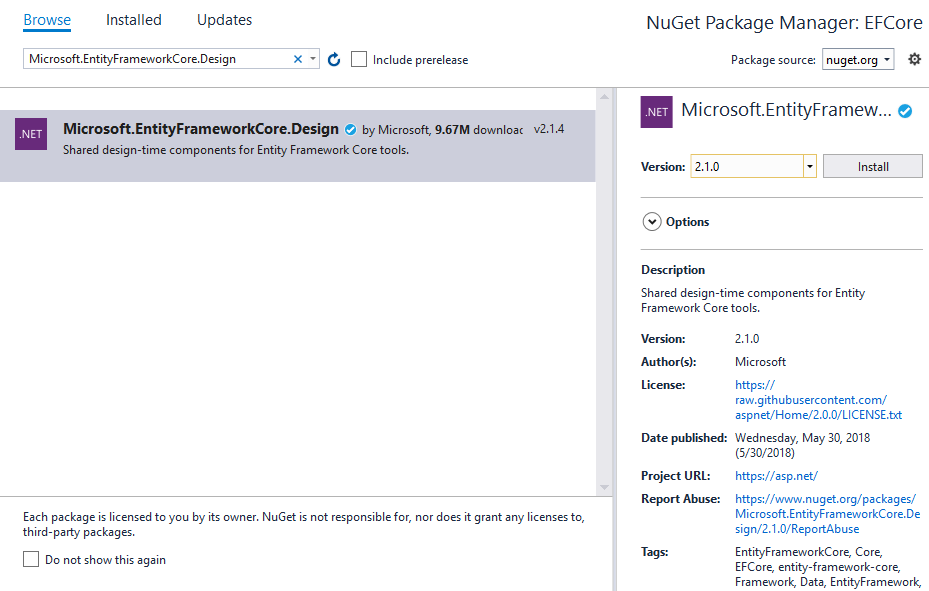Click the Install button
929x591 pixels.
click(873, 166)
